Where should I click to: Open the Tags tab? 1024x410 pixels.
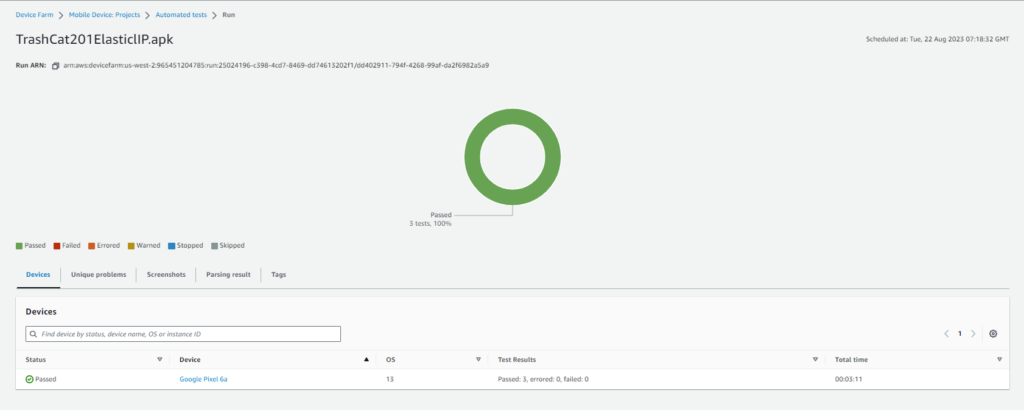(278, 275)
